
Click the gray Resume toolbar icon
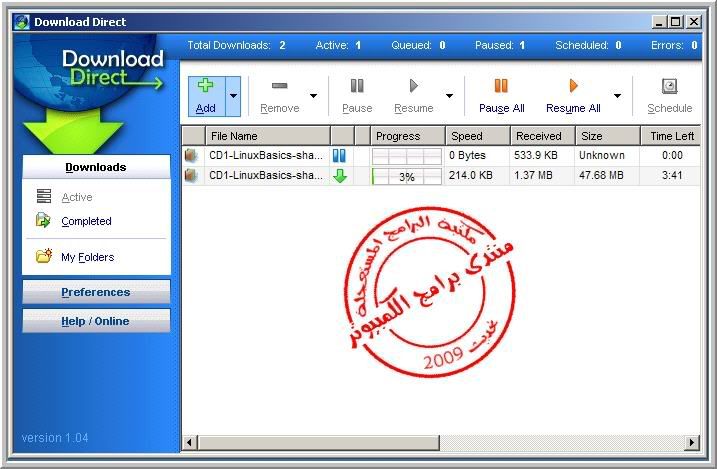coord(413,85)
